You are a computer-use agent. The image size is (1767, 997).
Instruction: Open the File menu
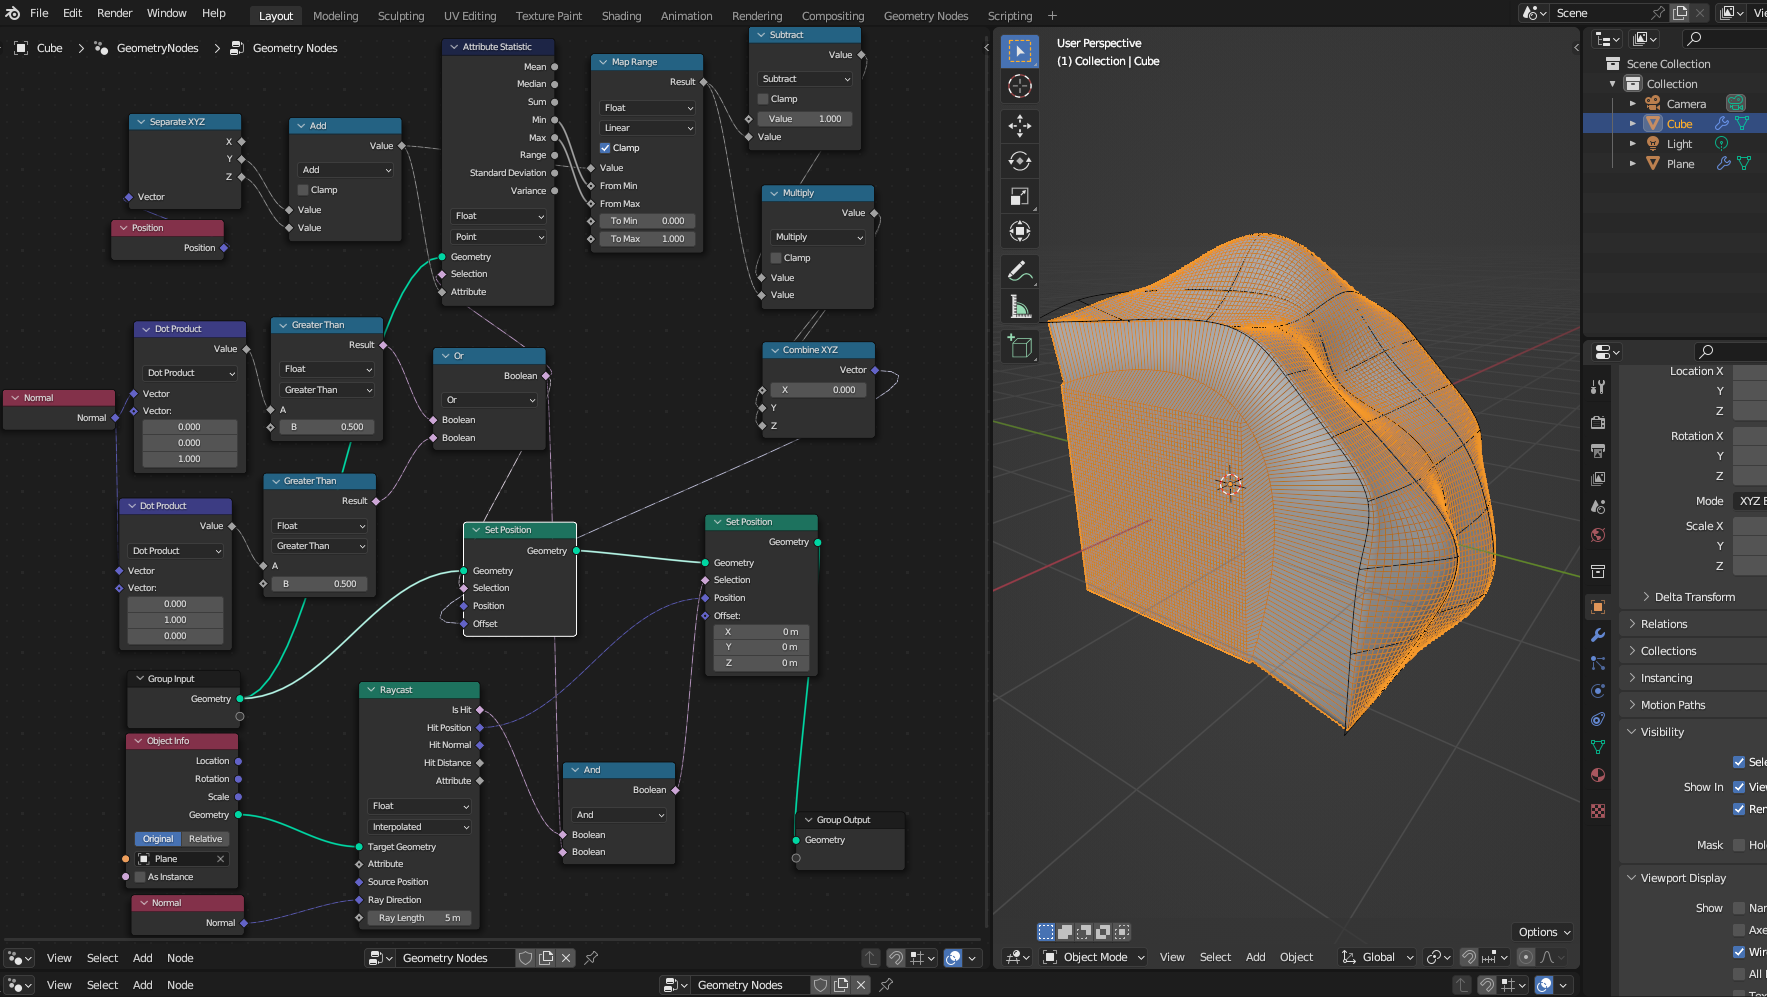(x=39, y=13)
